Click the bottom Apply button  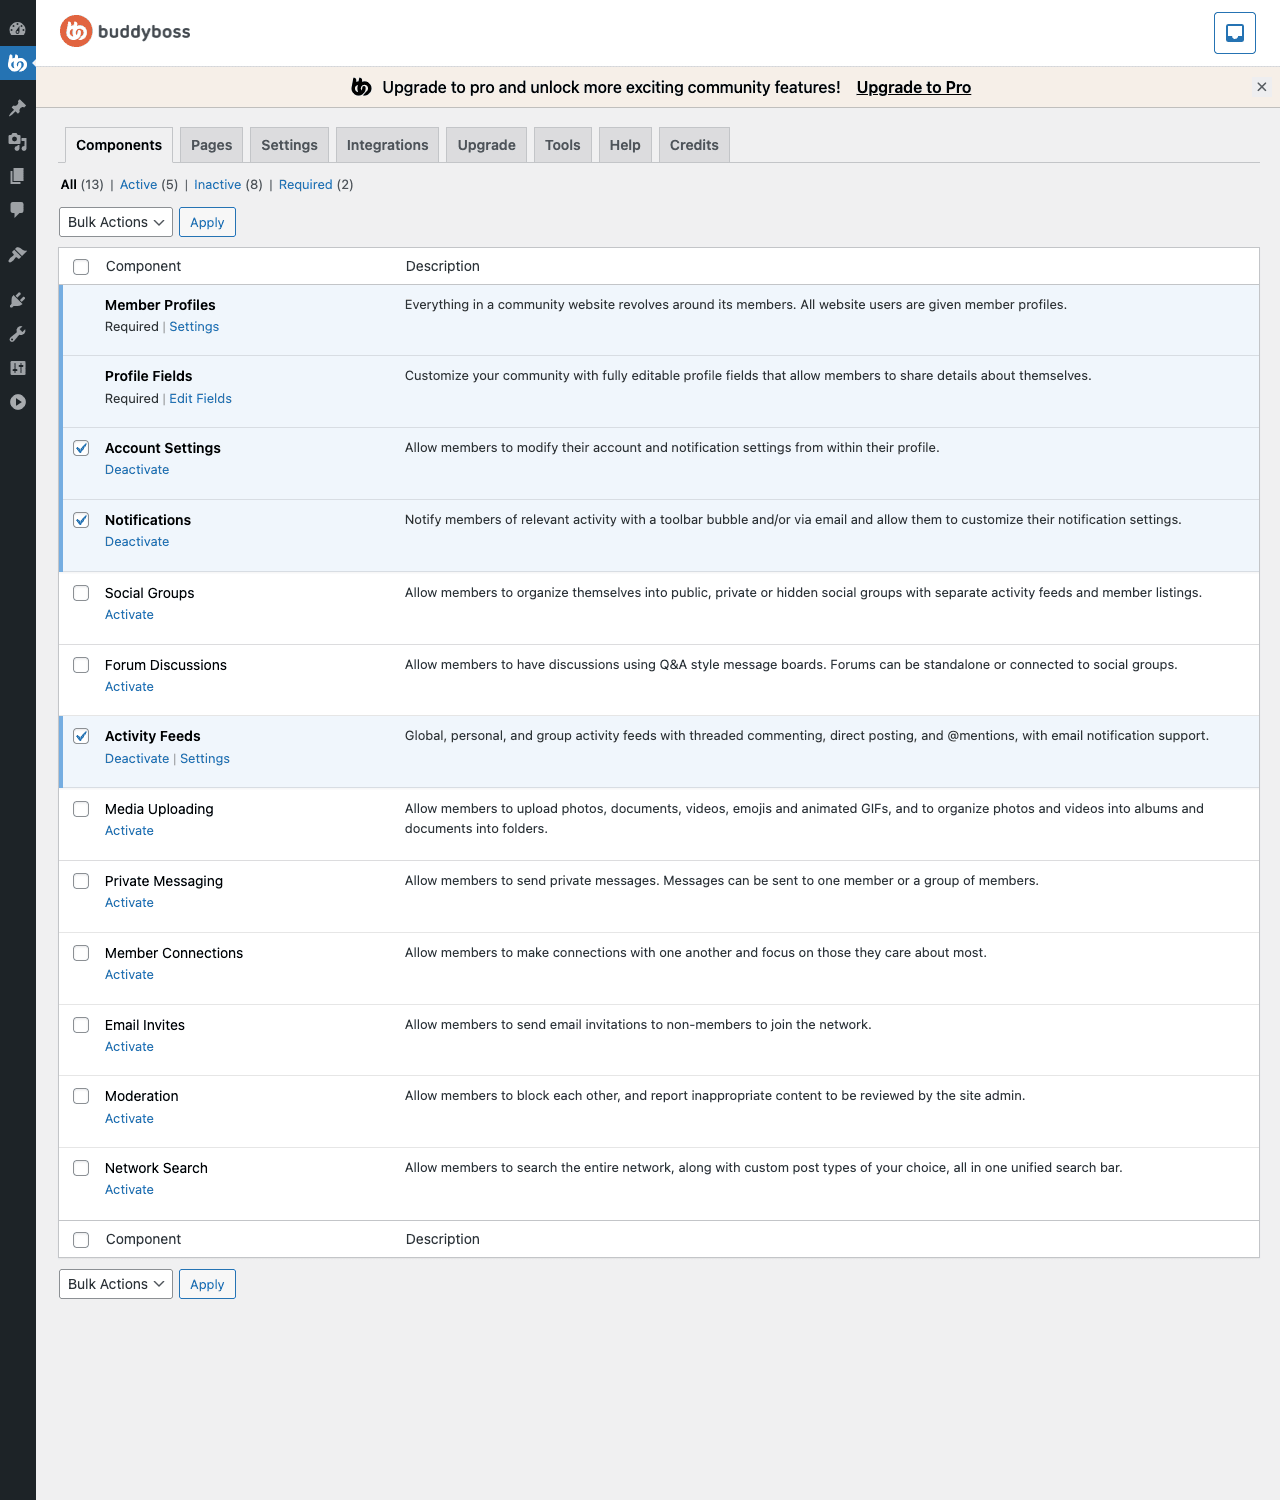click(207, 1284)
